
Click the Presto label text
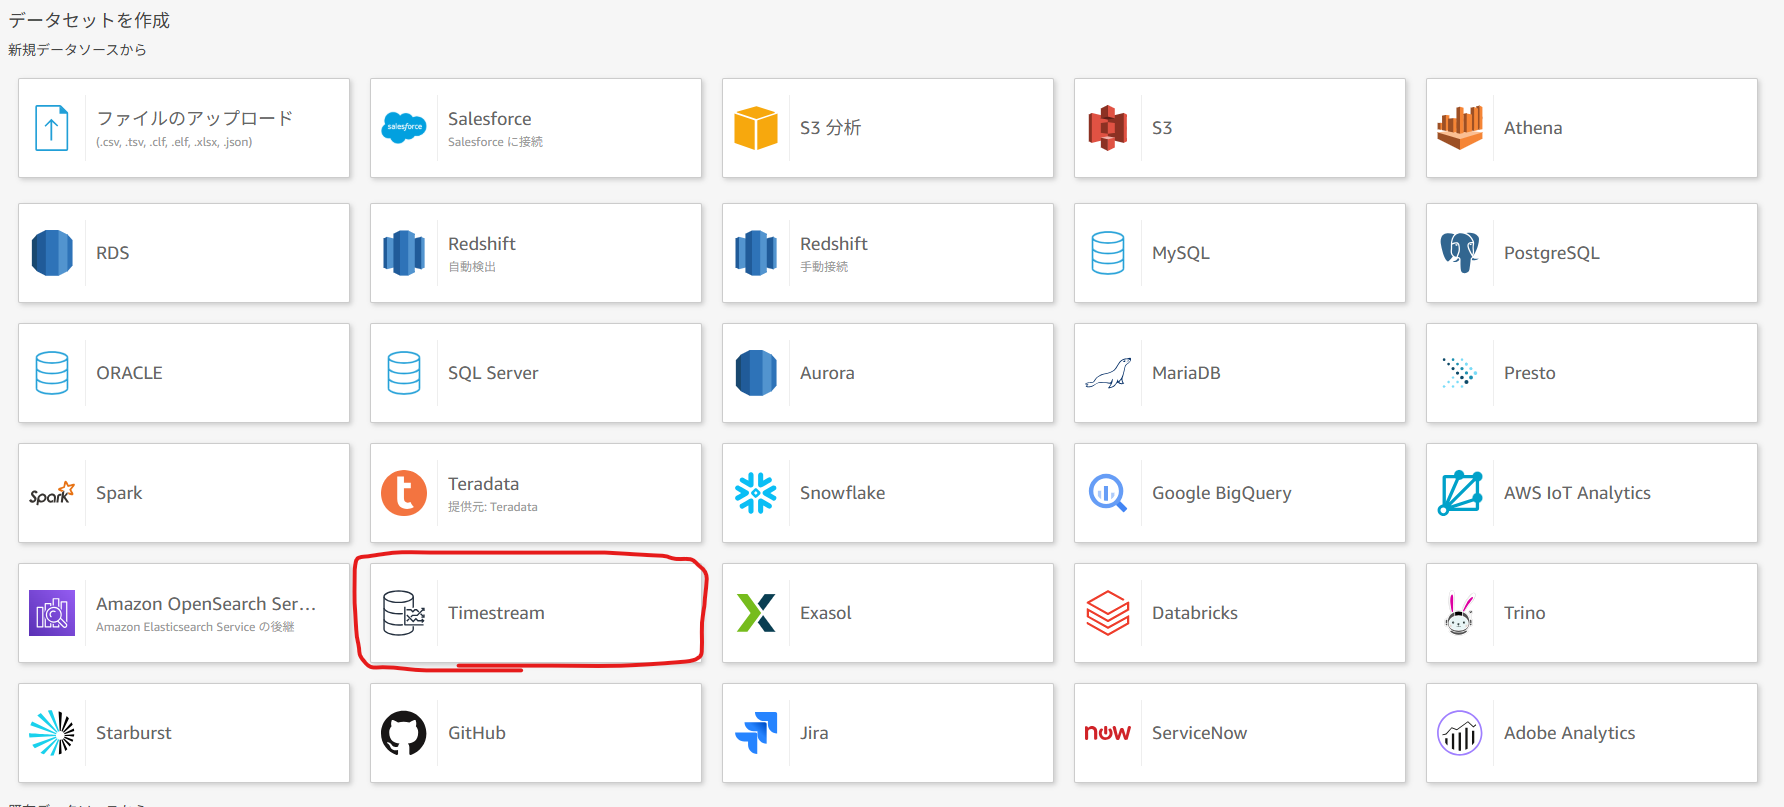tap(1530, 373)
